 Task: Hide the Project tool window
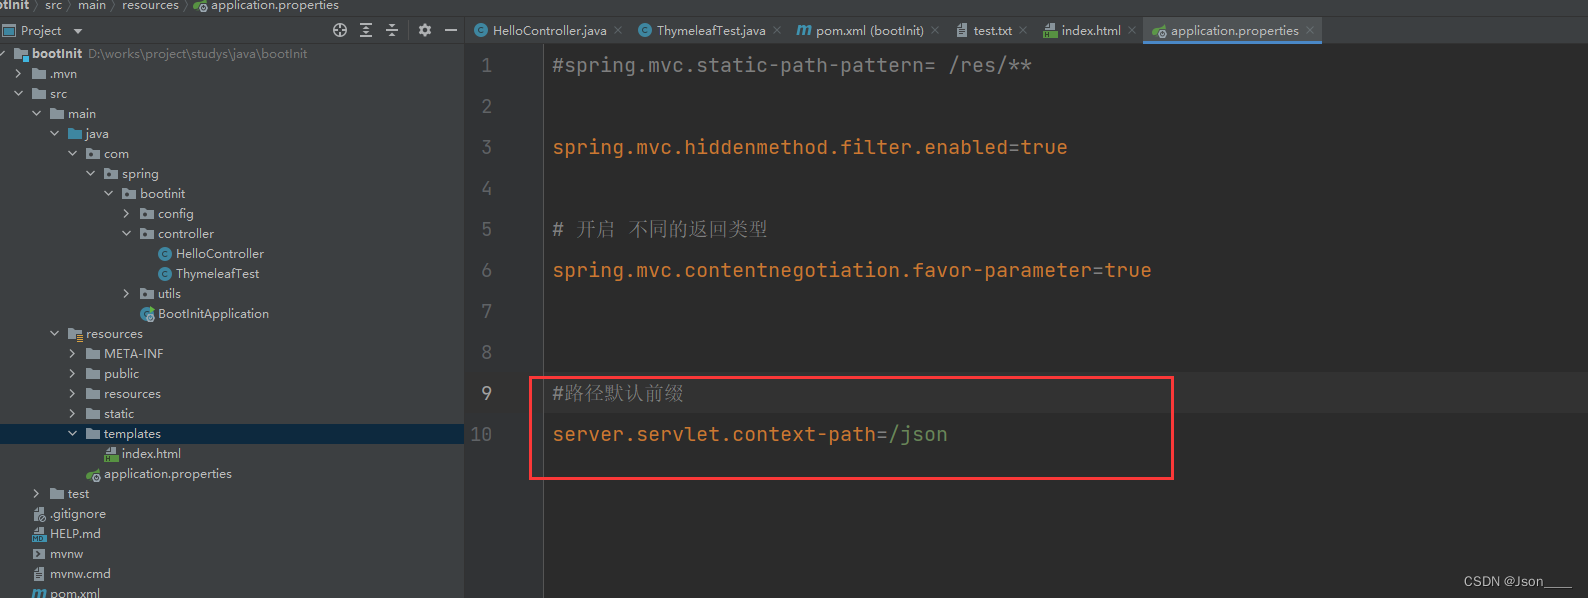click(x=451, y=31)
